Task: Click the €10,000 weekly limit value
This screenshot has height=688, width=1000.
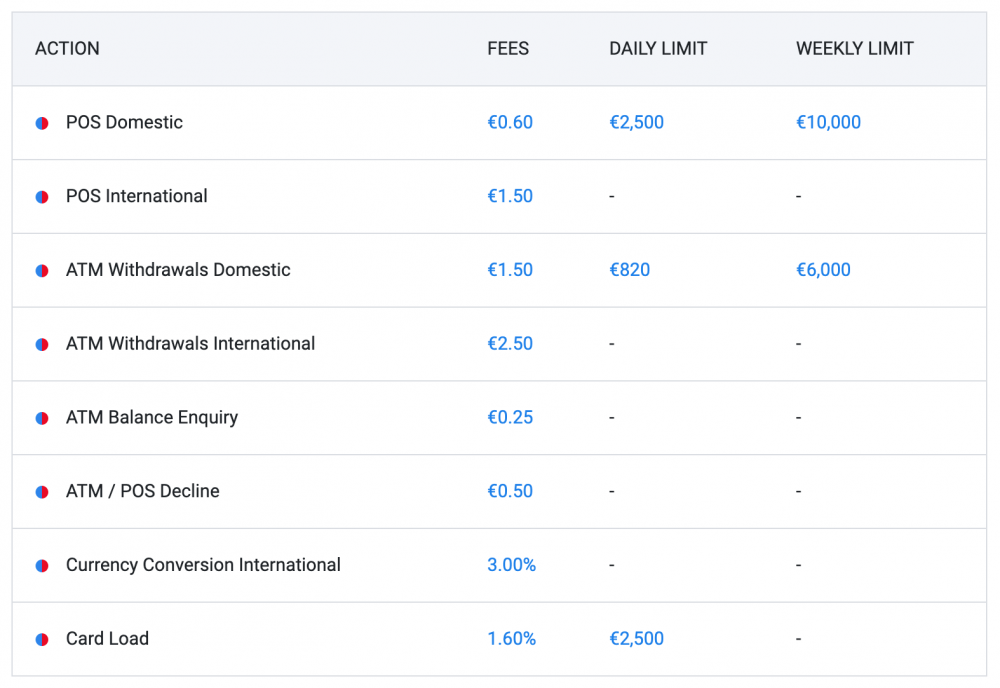Action: point(827,122)
